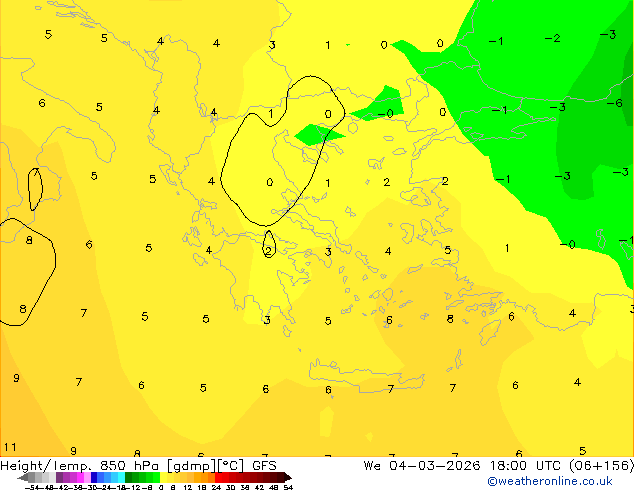Screen dimensions: 634x490
Task: Click the gray left arrow of color scale
Action: pyautogui.click(x=23, y=478)
